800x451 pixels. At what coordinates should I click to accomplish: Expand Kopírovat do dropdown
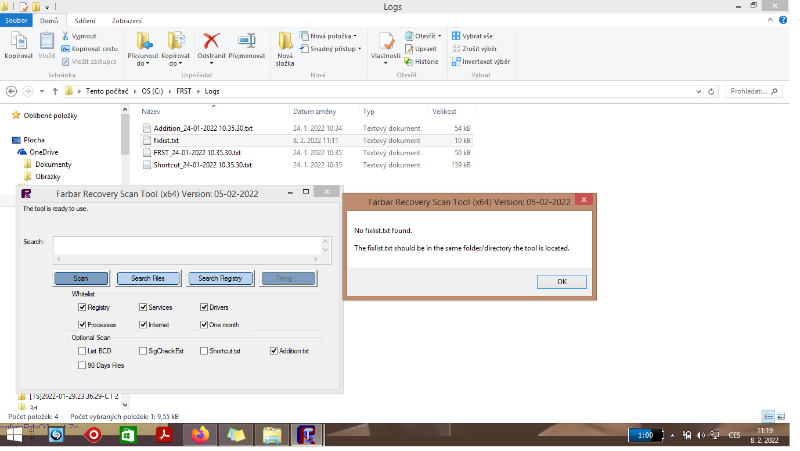180,64
